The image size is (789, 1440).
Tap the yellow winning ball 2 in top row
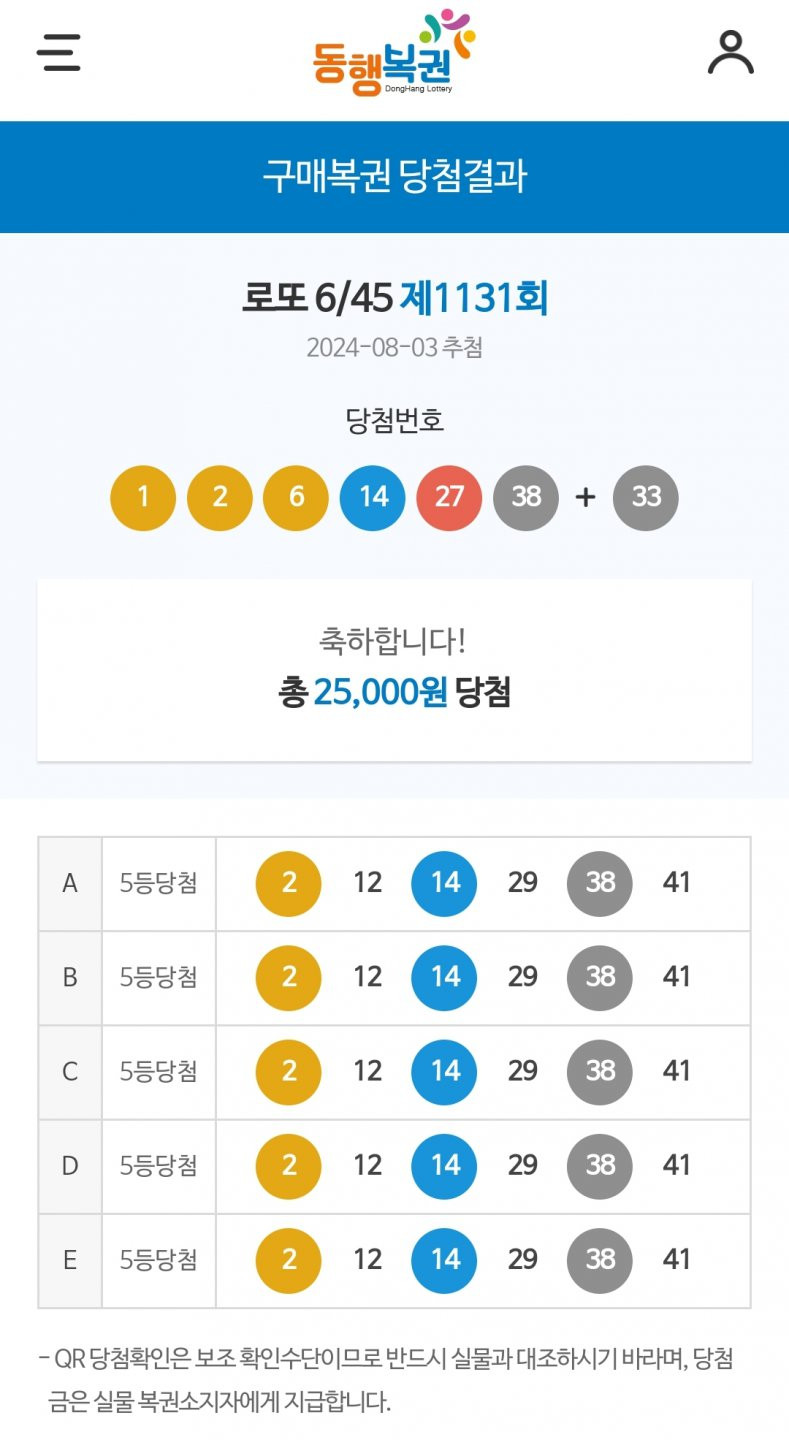220,497
